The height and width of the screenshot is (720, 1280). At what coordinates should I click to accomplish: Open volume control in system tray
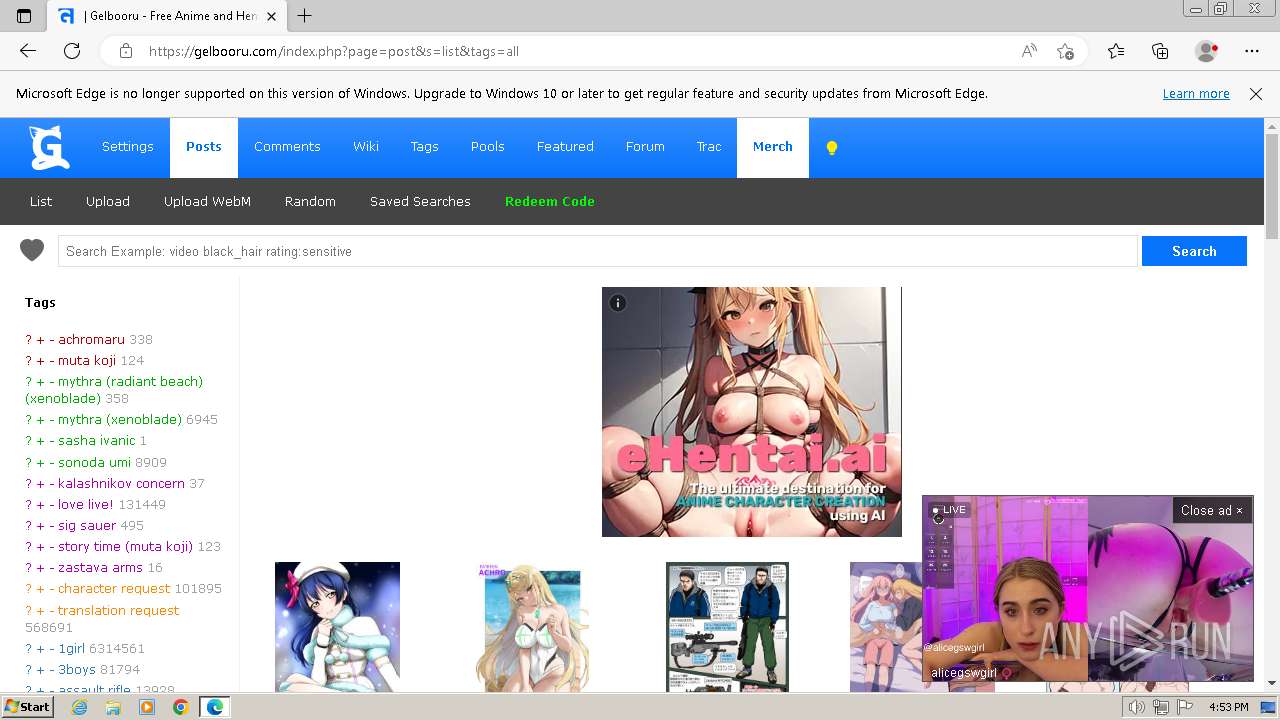coord(1136,707)
